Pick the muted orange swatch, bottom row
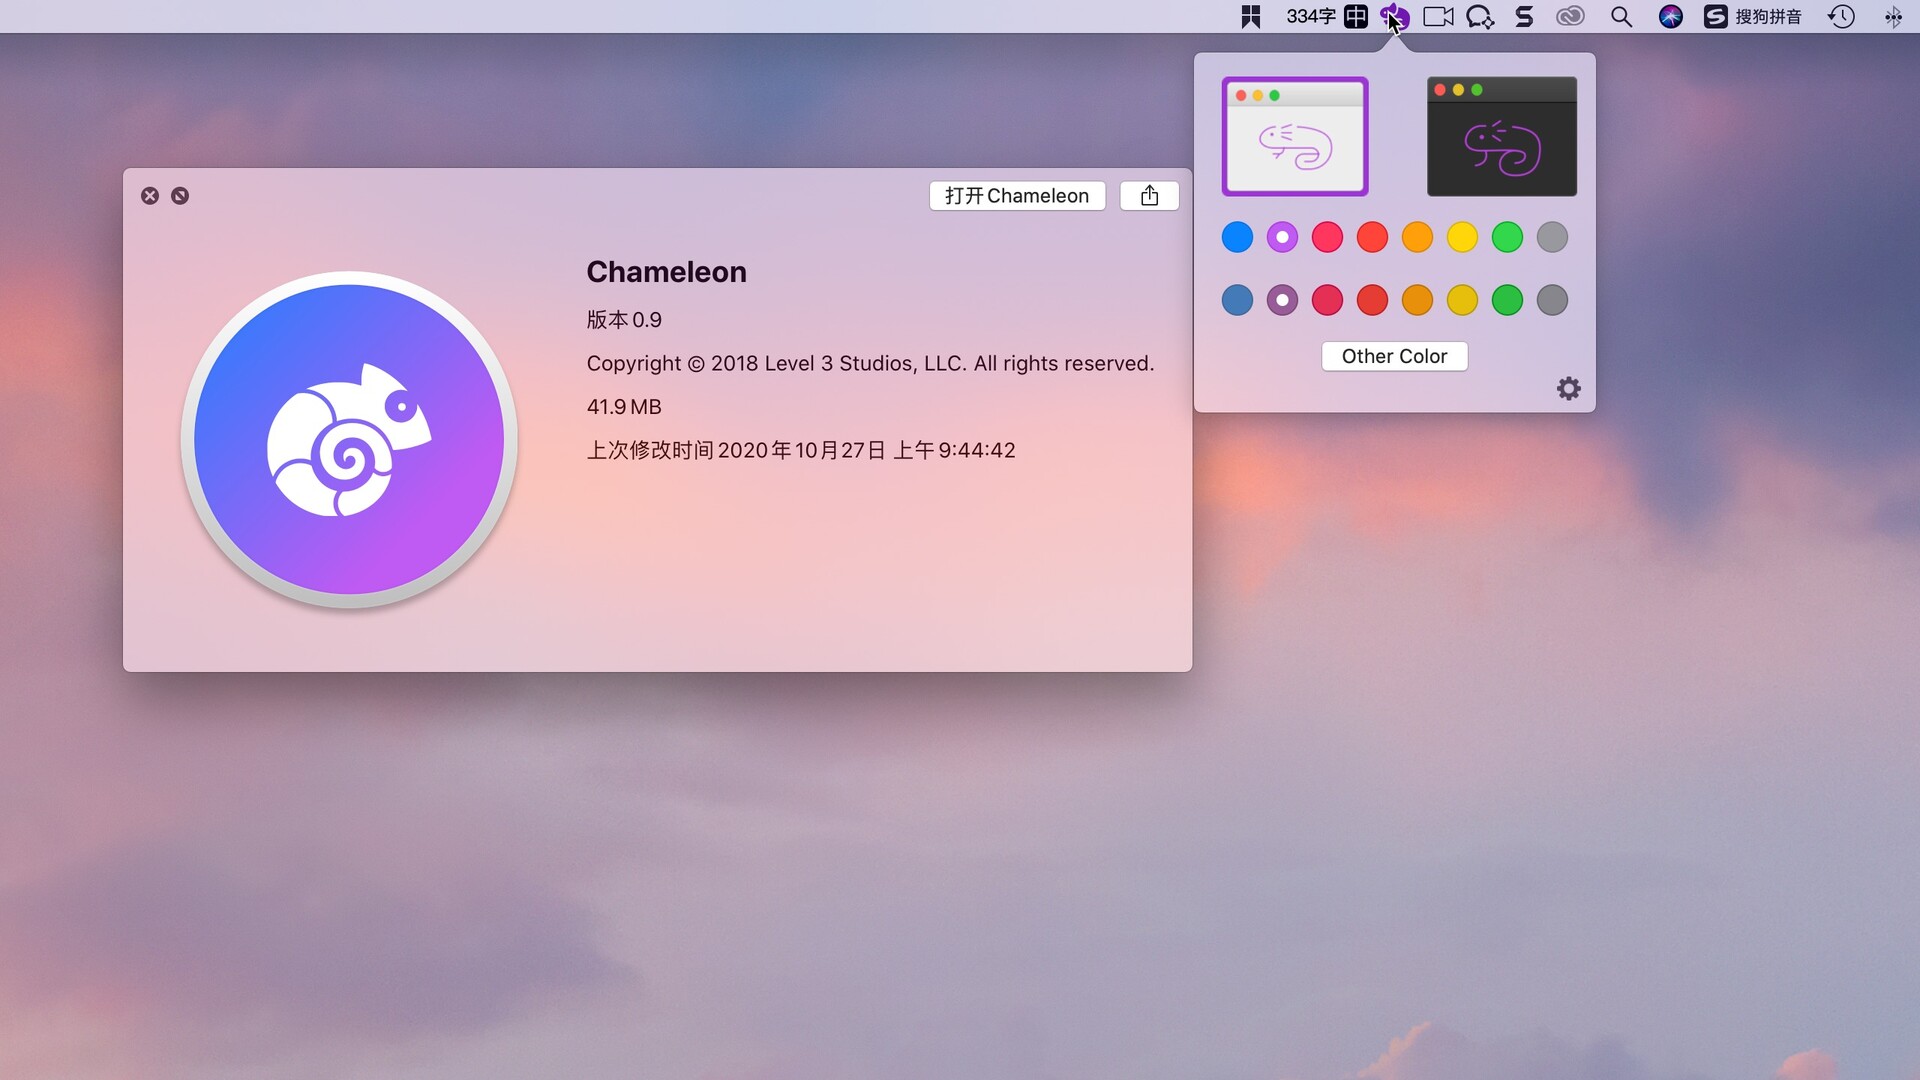Image resolution: width=1920 pixels, height=1080 pixels. [1417, 300]
